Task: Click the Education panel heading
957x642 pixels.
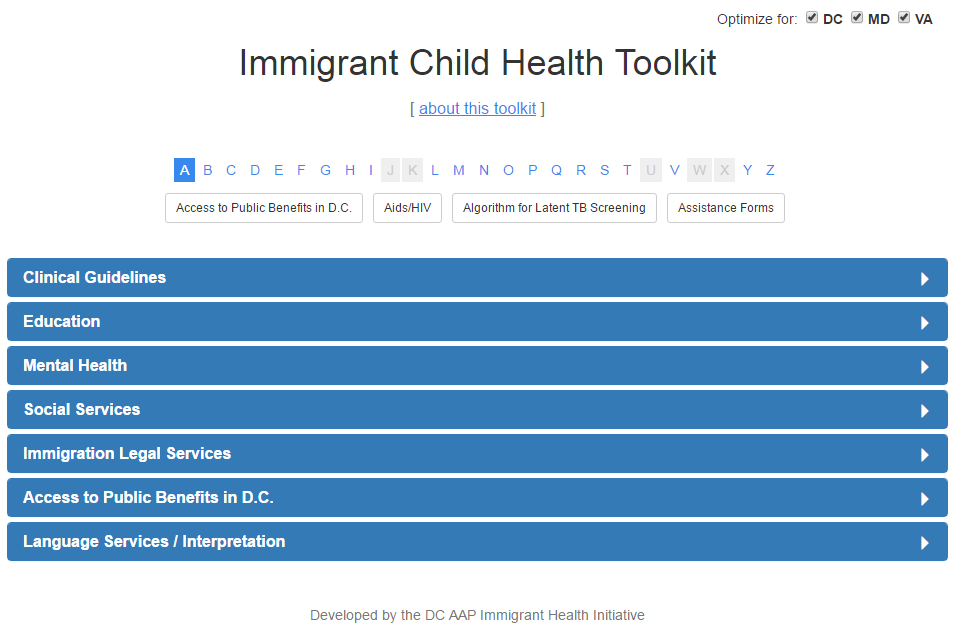Action: (x=477, y=322)
